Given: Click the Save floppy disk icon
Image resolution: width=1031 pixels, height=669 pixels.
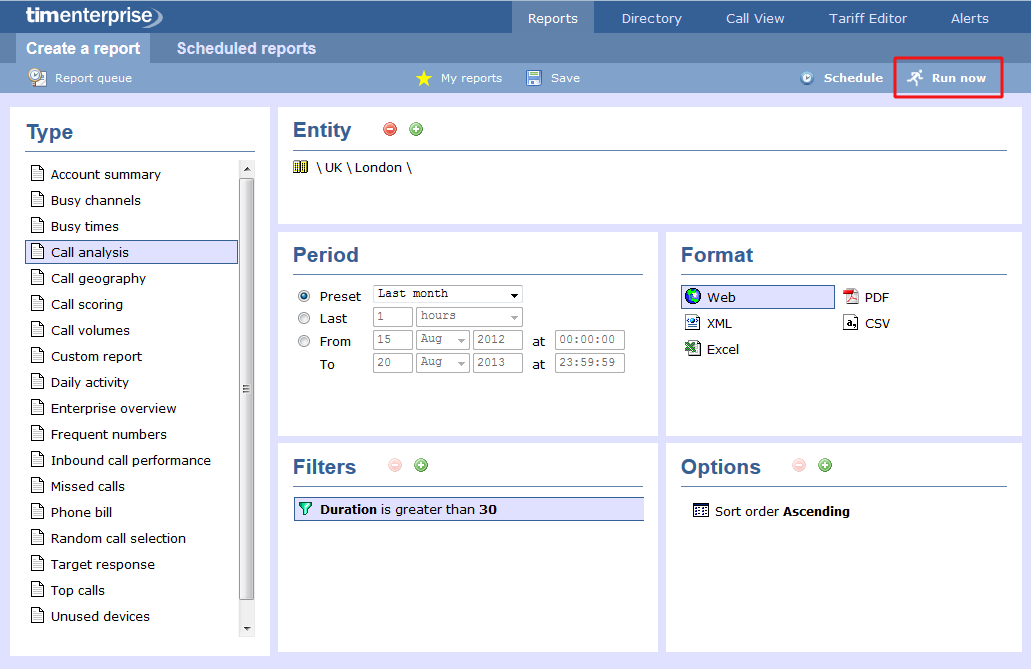Looking at the screenshot, I should 534,78.
